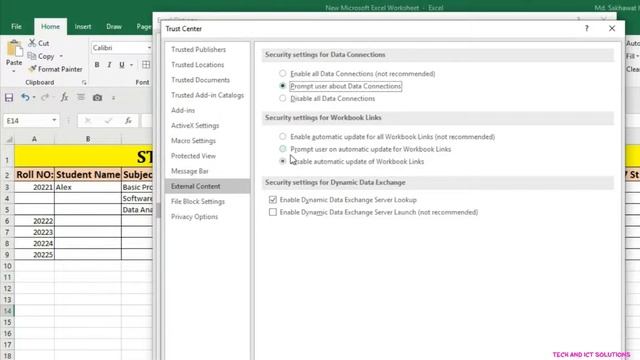Click the bulleted list icon in quick access toolbar

point(81,98)
